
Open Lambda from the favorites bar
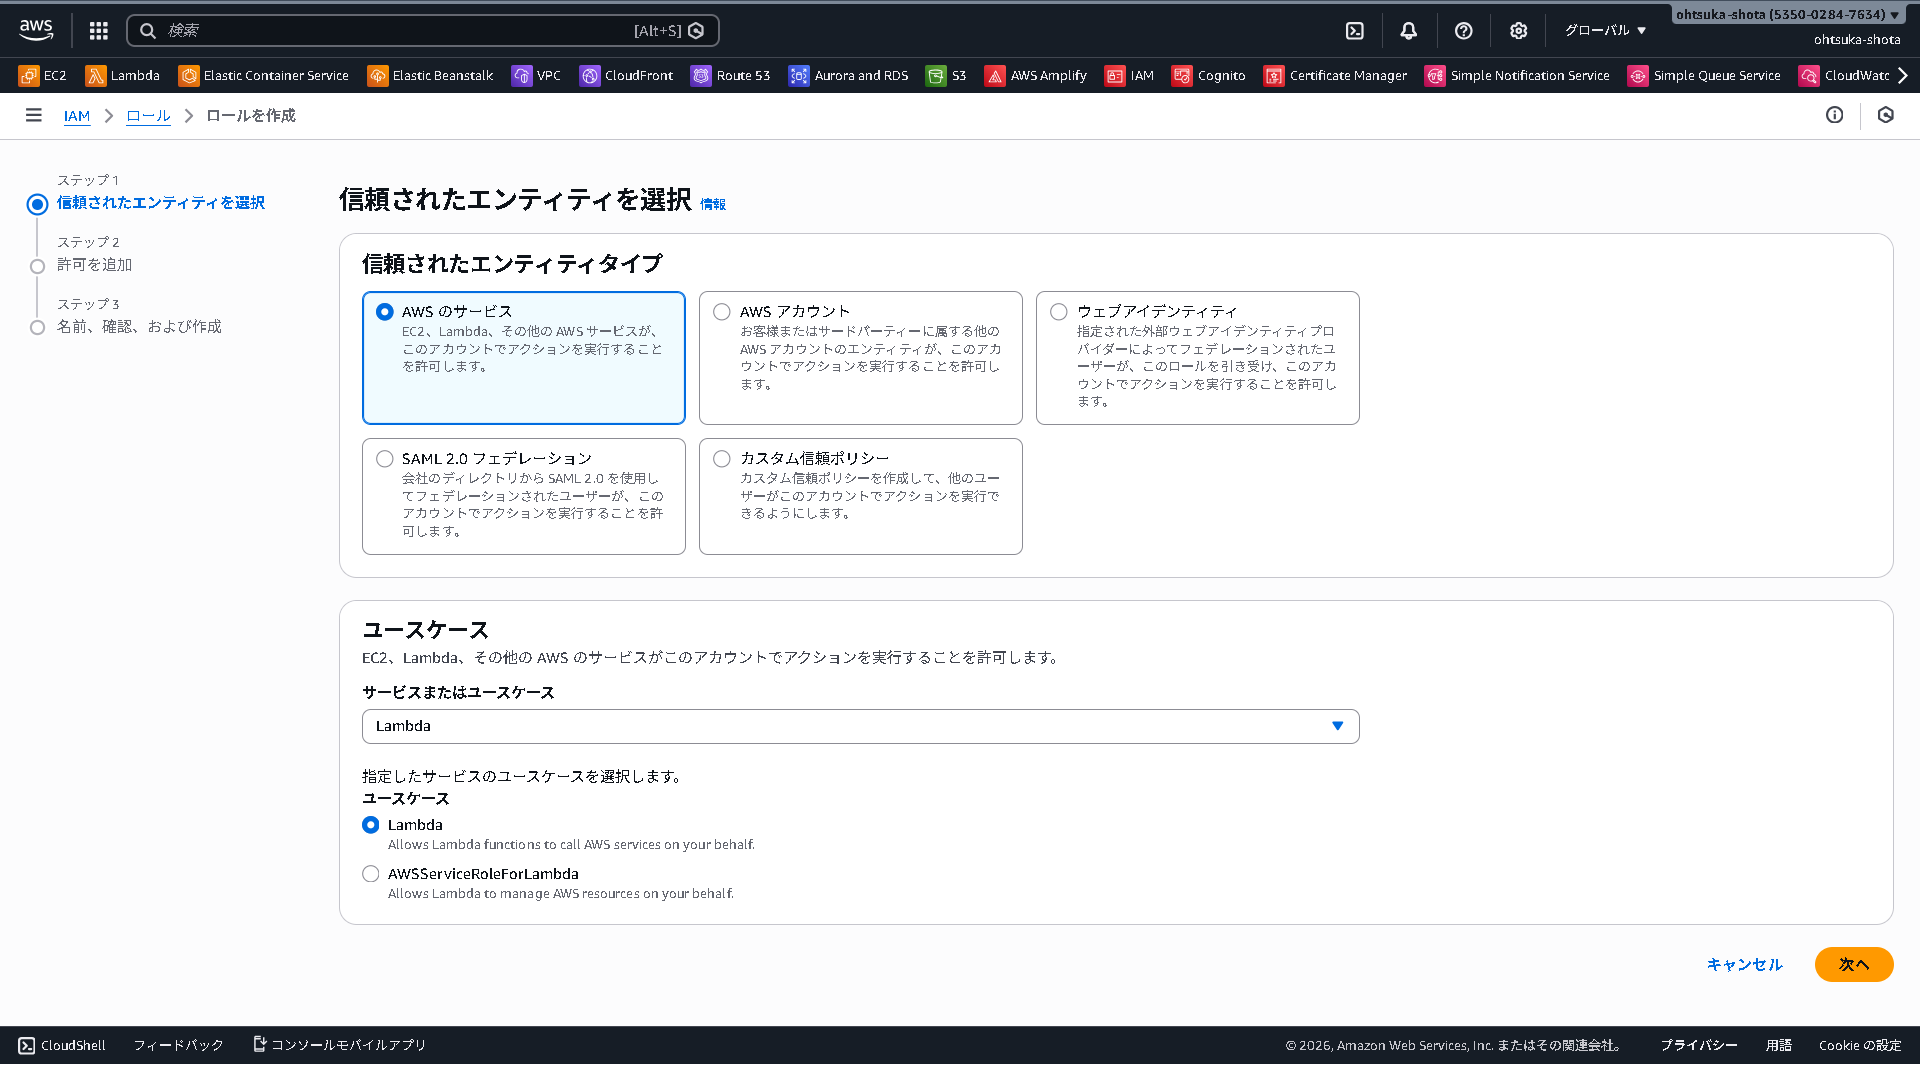122,75
